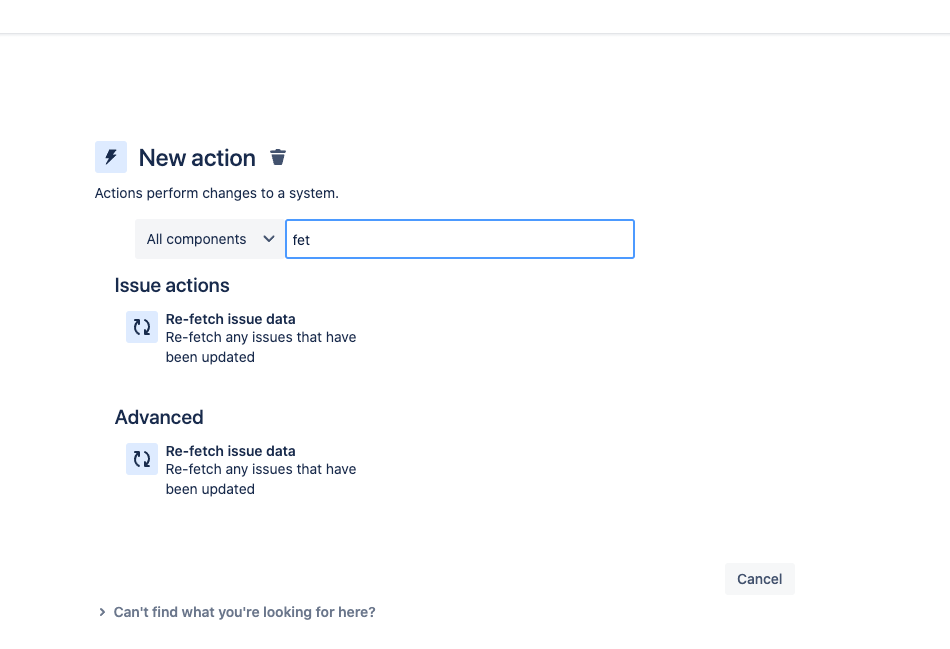950x649 pixels.
Task: Focus the search field containing "fet"
Action: tap(460, 240)
